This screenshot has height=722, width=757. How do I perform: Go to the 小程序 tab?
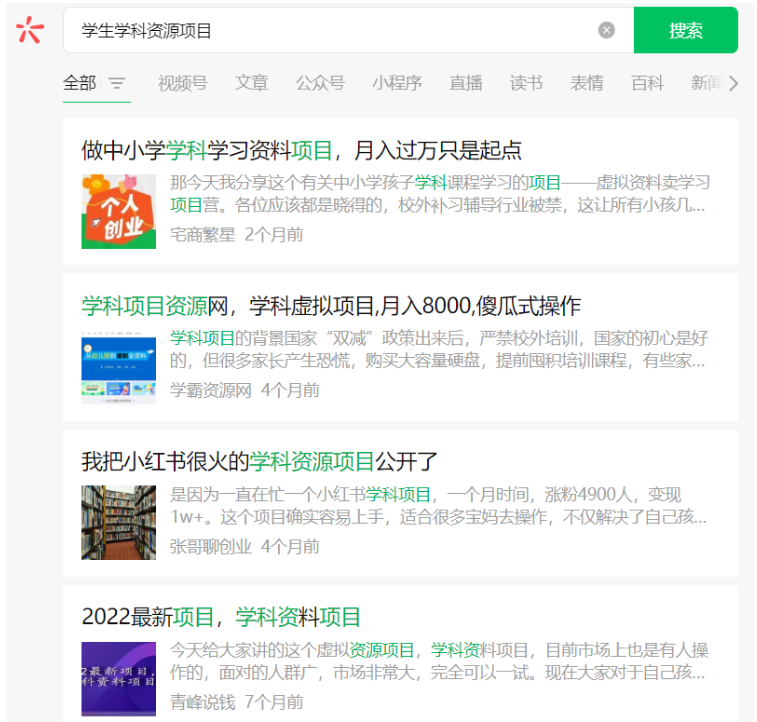397,83
